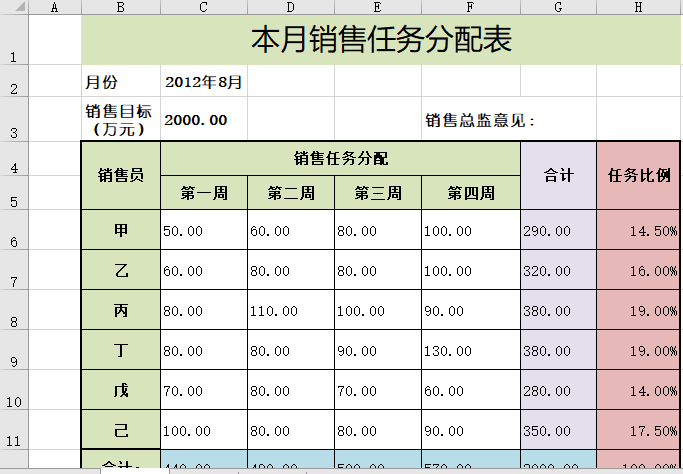The image size is (683, 474).
Task: Click the 任务比例 header cell
Action: 640,175
